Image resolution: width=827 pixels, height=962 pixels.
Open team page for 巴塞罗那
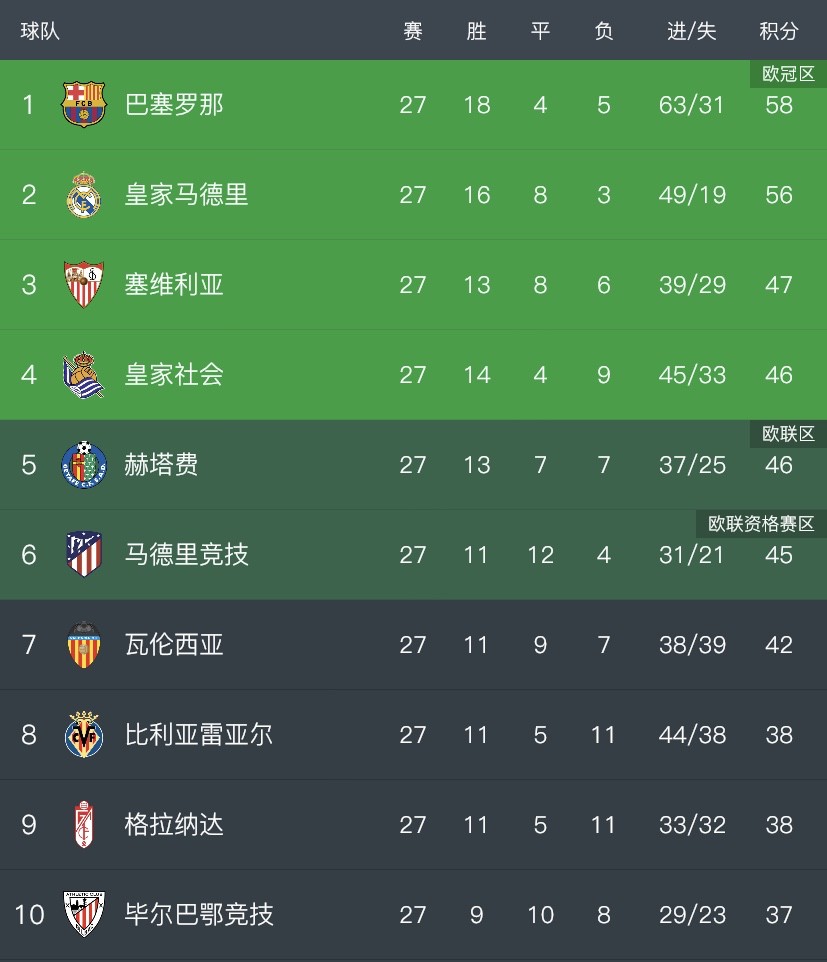point(174,104)
